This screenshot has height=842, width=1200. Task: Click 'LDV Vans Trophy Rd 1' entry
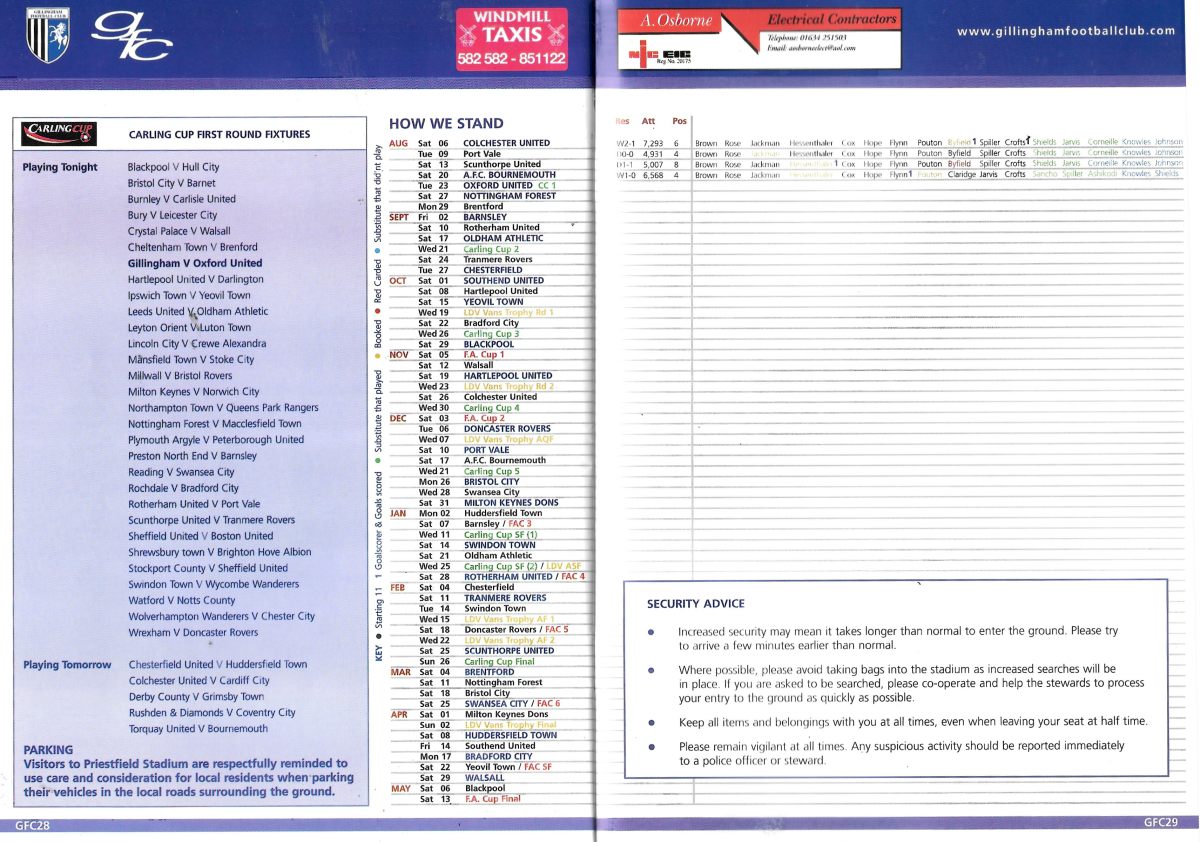click(509, 312)
